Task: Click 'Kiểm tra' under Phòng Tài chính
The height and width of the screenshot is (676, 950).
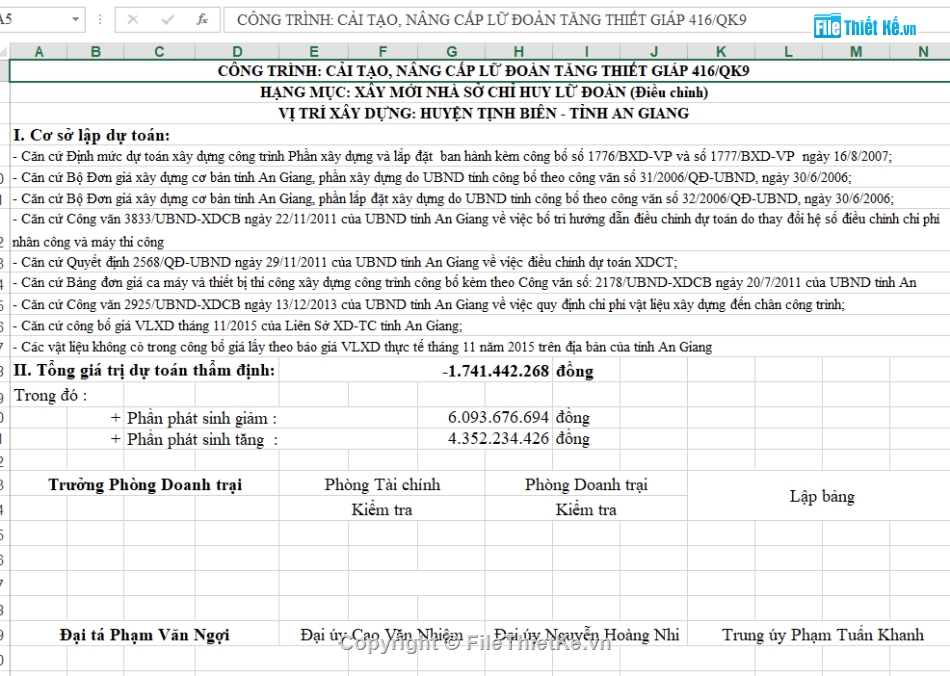Action: 382,509
